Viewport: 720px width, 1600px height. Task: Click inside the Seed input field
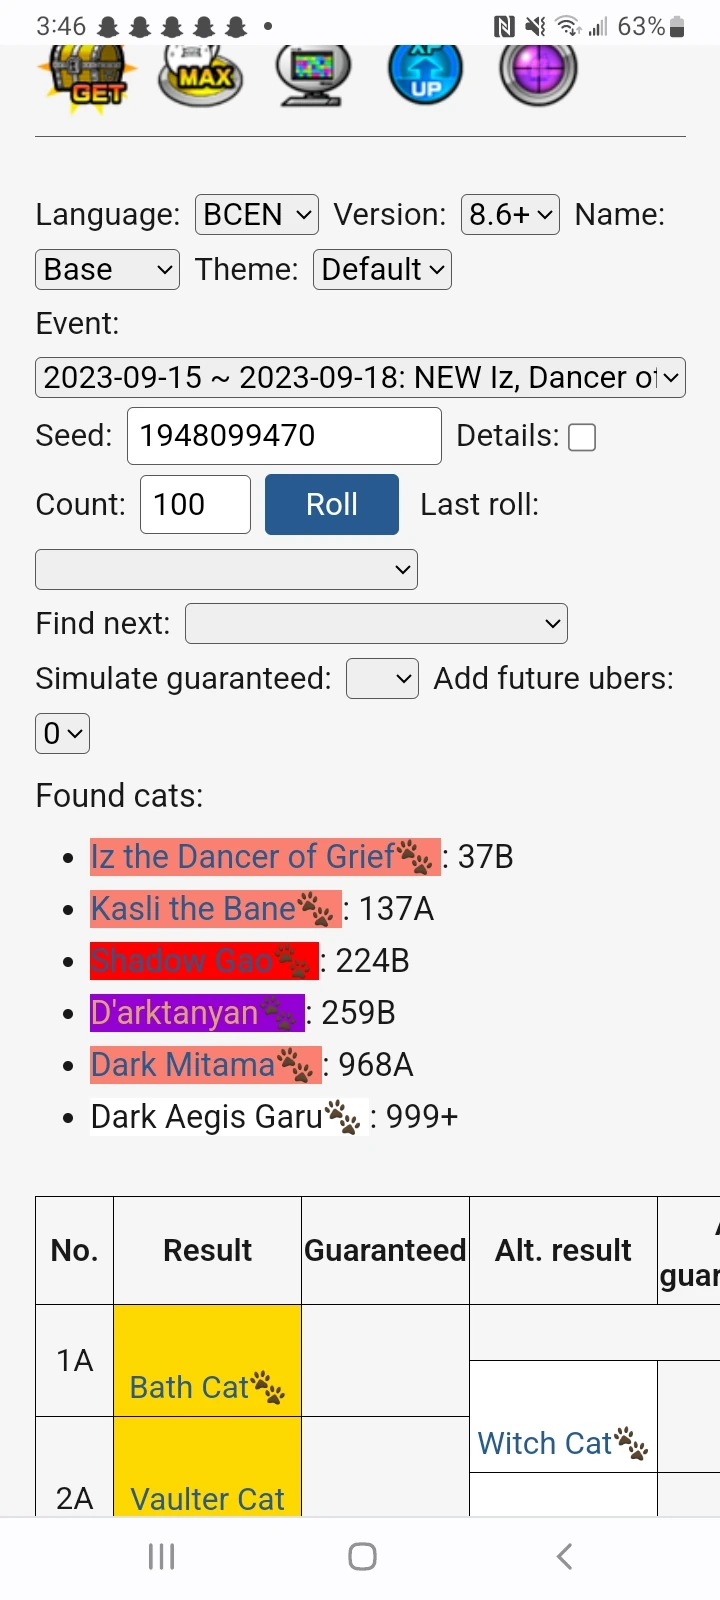[283, 436]
